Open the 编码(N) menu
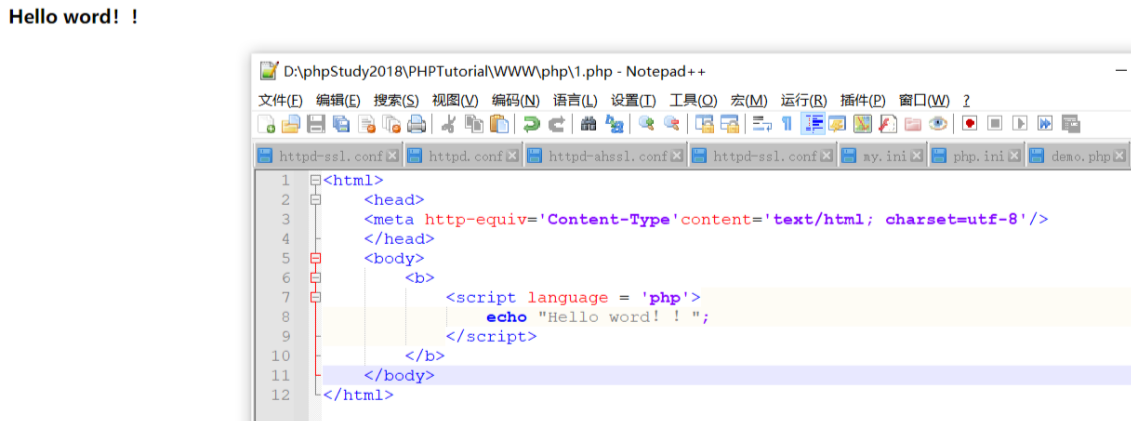Image resolution: width=1131 pixels, height=421 pixels. click(516, 100)
